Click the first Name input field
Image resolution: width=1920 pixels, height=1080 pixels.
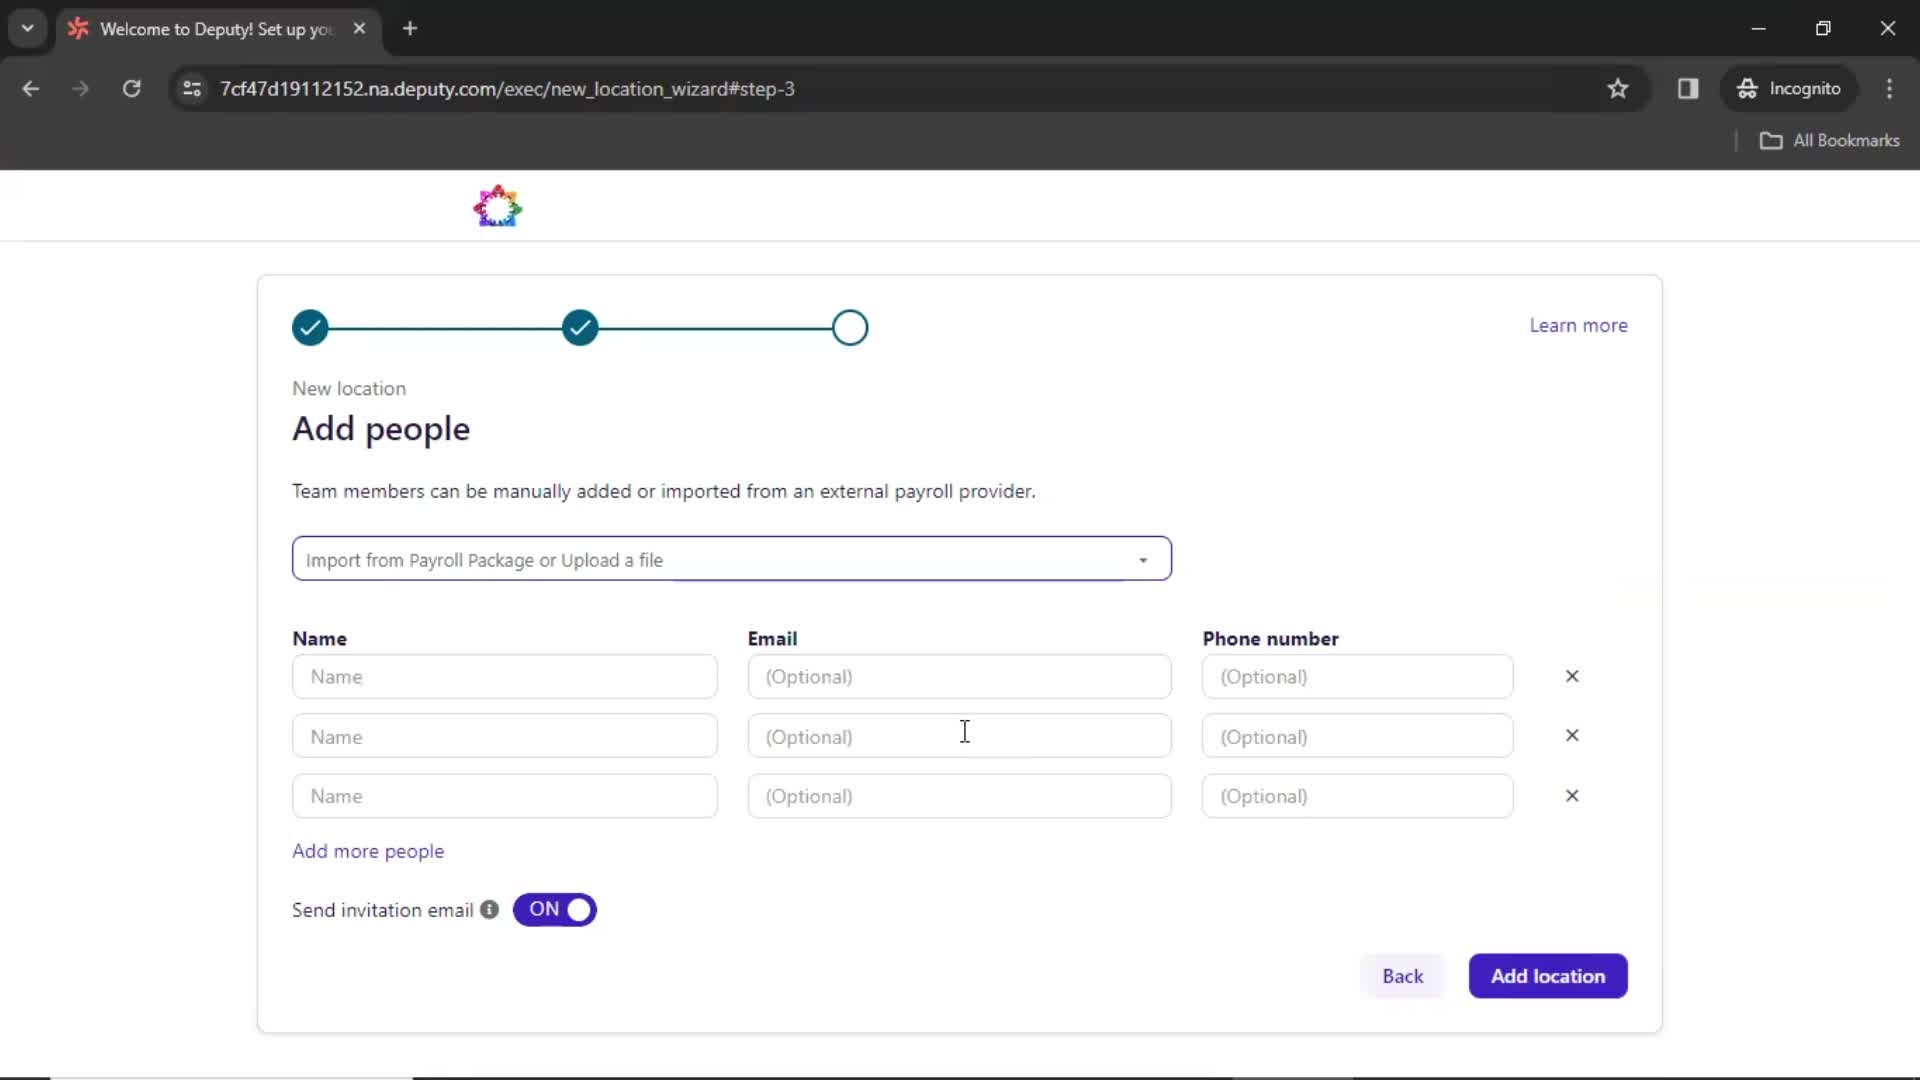pyautogui.click(x=504, y=675)
